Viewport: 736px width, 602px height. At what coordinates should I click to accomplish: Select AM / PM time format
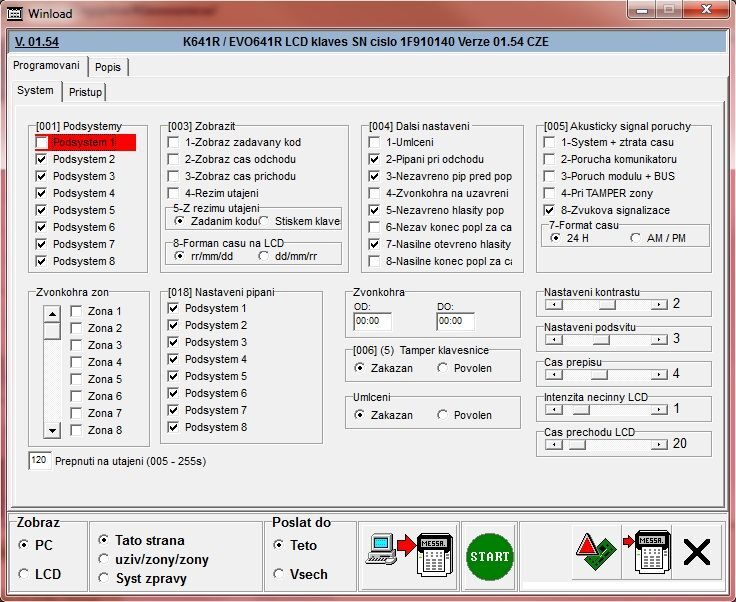pyautogui.click(x=637, y=239)
